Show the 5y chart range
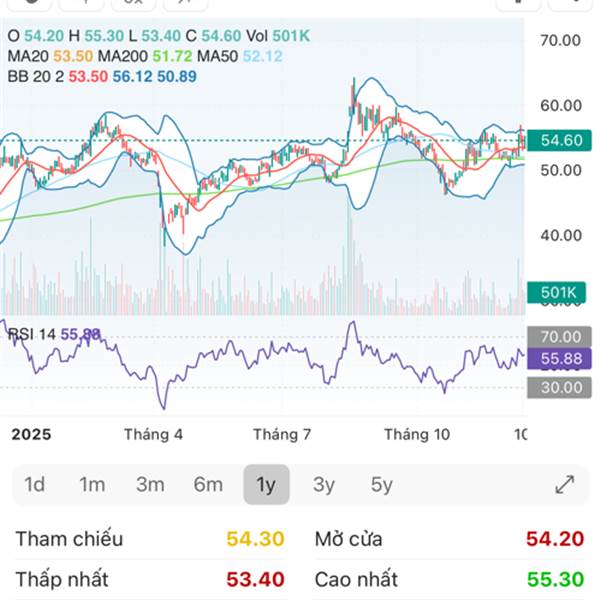Viewport: 600px width, 600px height. click(382, 485)
